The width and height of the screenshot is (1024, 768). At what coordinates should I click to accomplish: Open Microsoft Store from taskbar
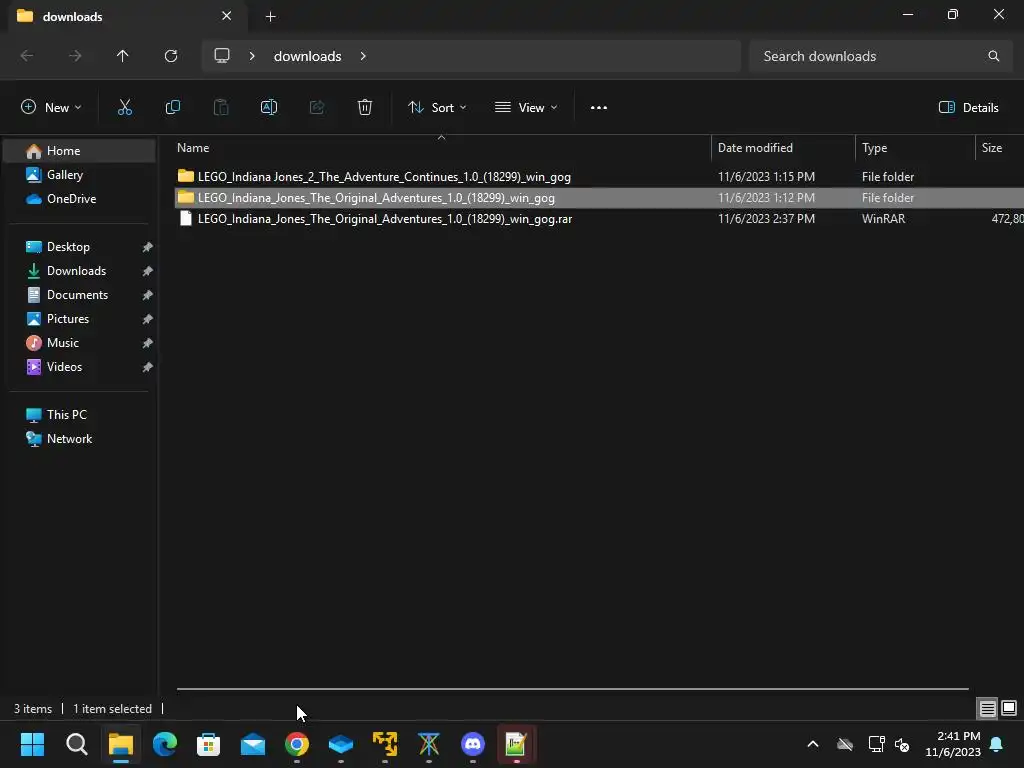click(208, 744)
